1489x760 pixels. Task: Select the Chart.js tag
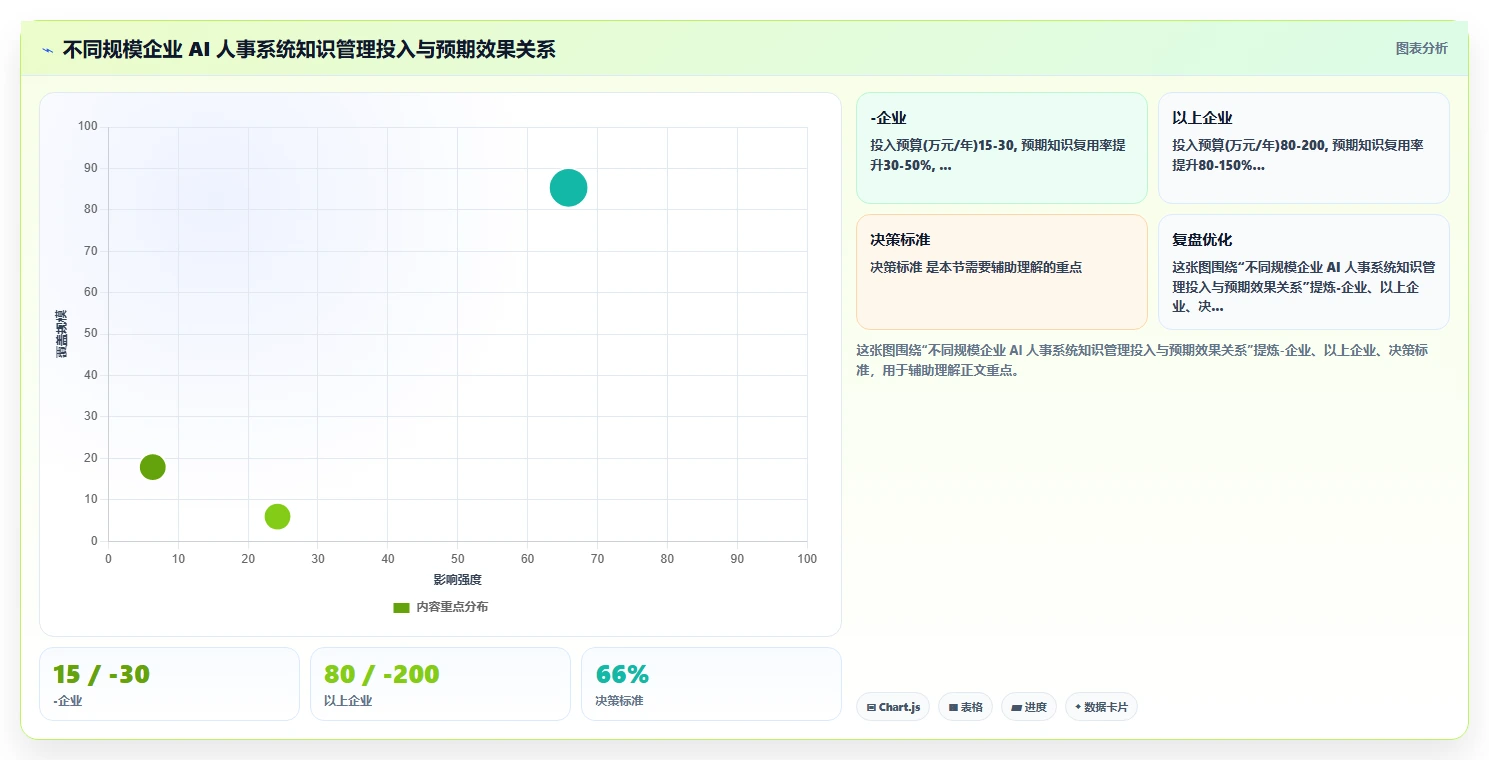tap(893, 707)
